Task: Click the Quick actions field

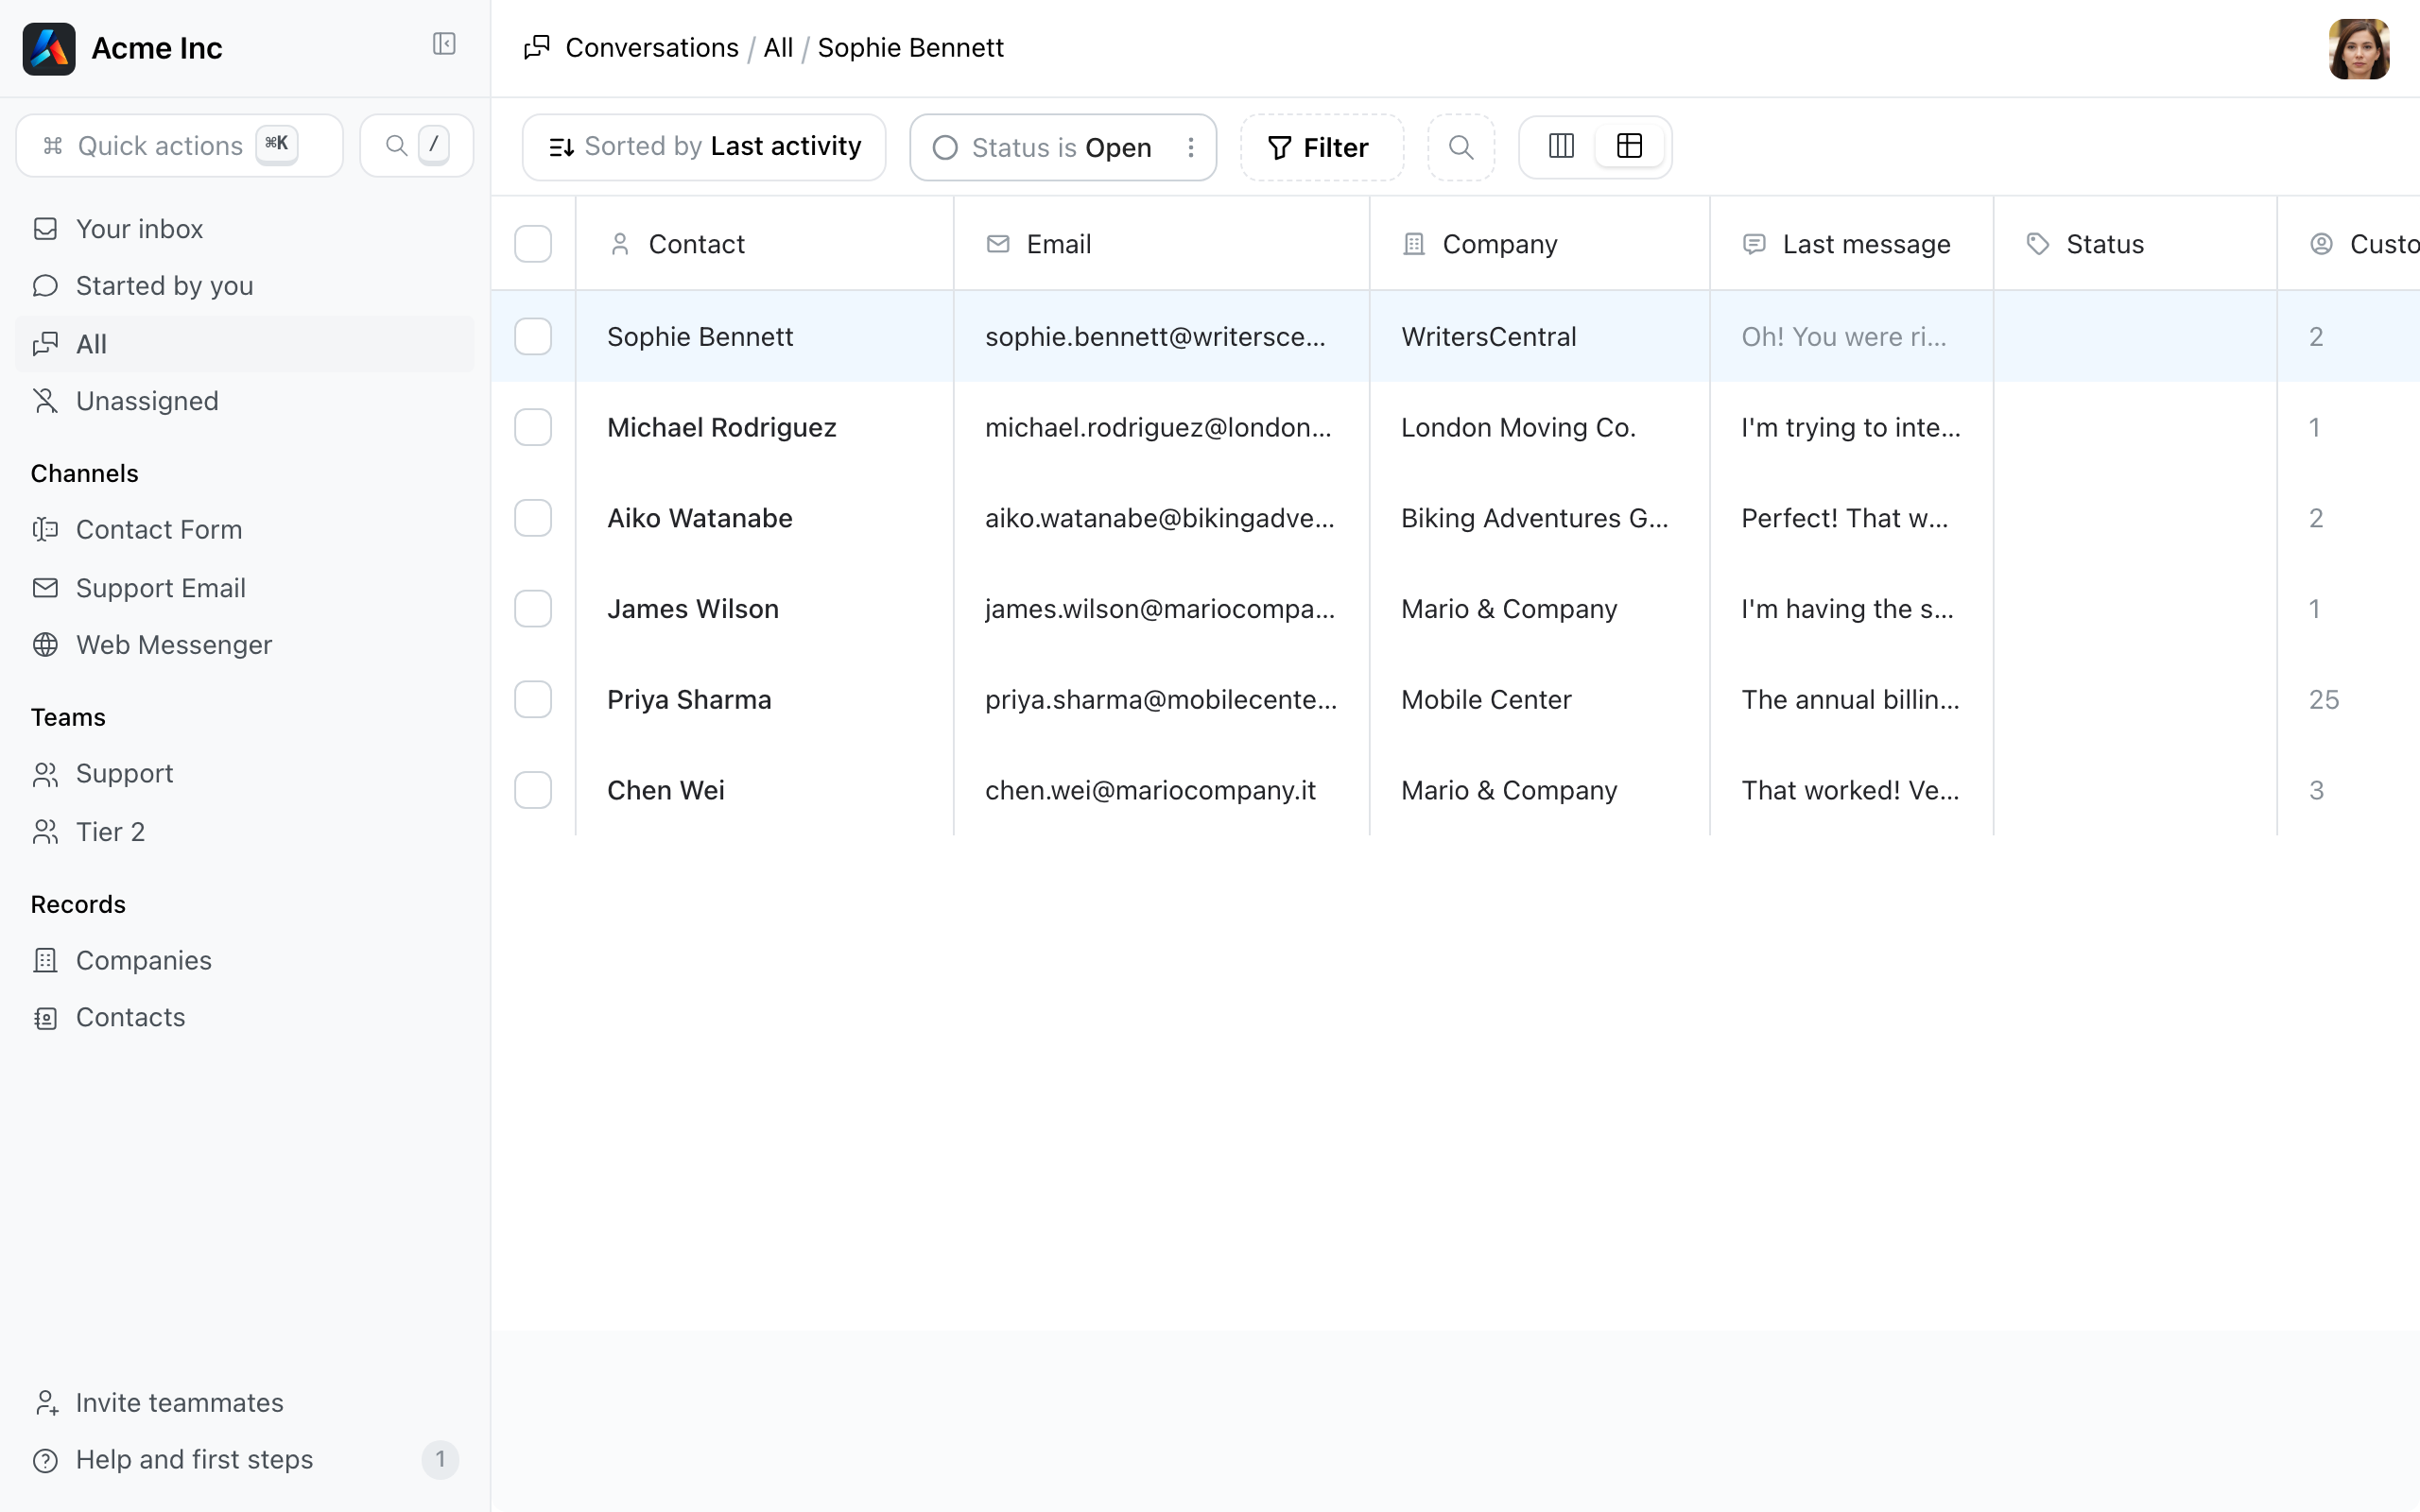Action: pyautogui.click(x=180, y=146)
